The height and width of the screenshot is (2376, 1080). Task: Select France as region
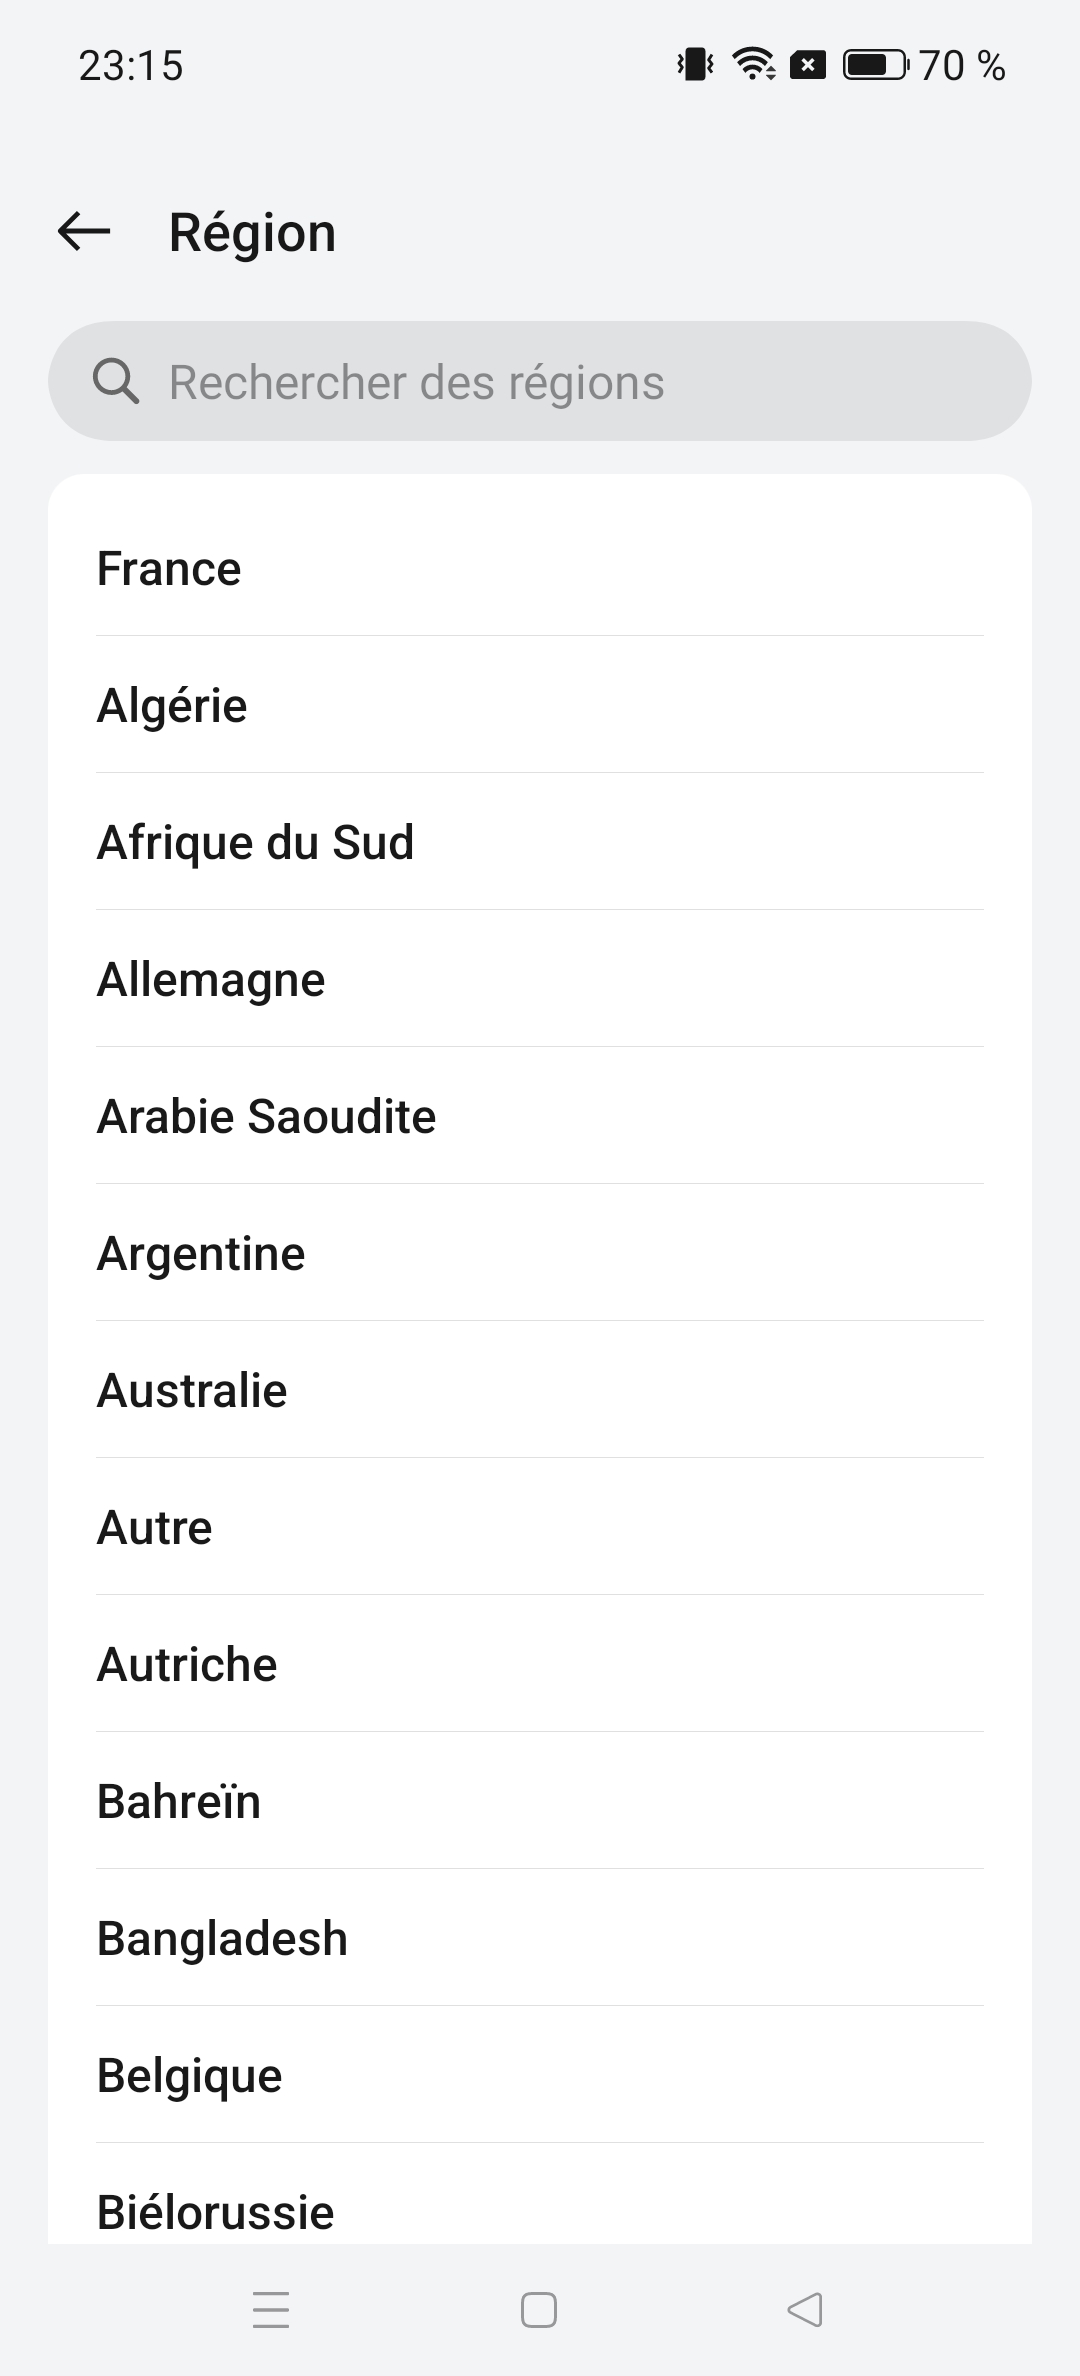coord(540,568)
